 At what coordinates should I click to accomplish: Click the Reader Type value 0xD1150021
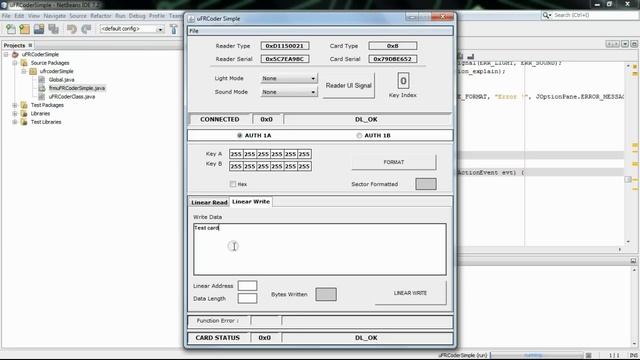[284, 46]
